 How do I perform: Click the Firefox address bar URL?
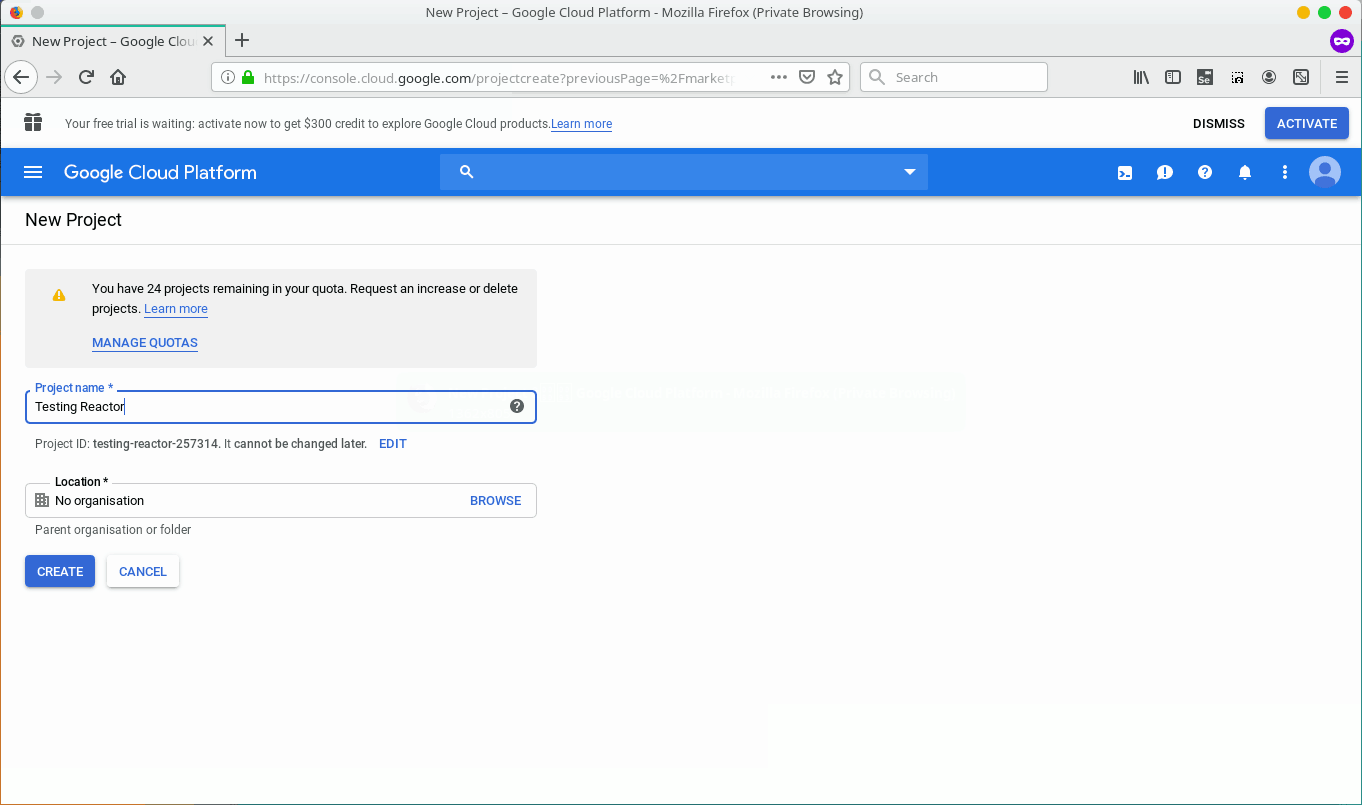pos(498,77)
